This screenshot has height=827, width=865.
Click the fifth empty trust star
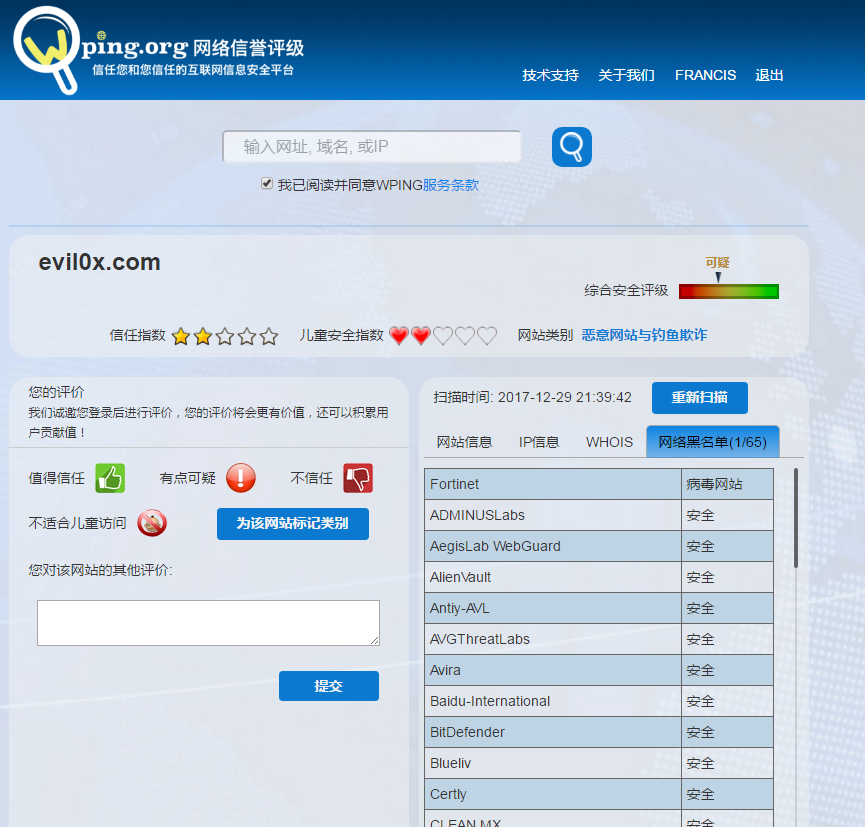269,336
